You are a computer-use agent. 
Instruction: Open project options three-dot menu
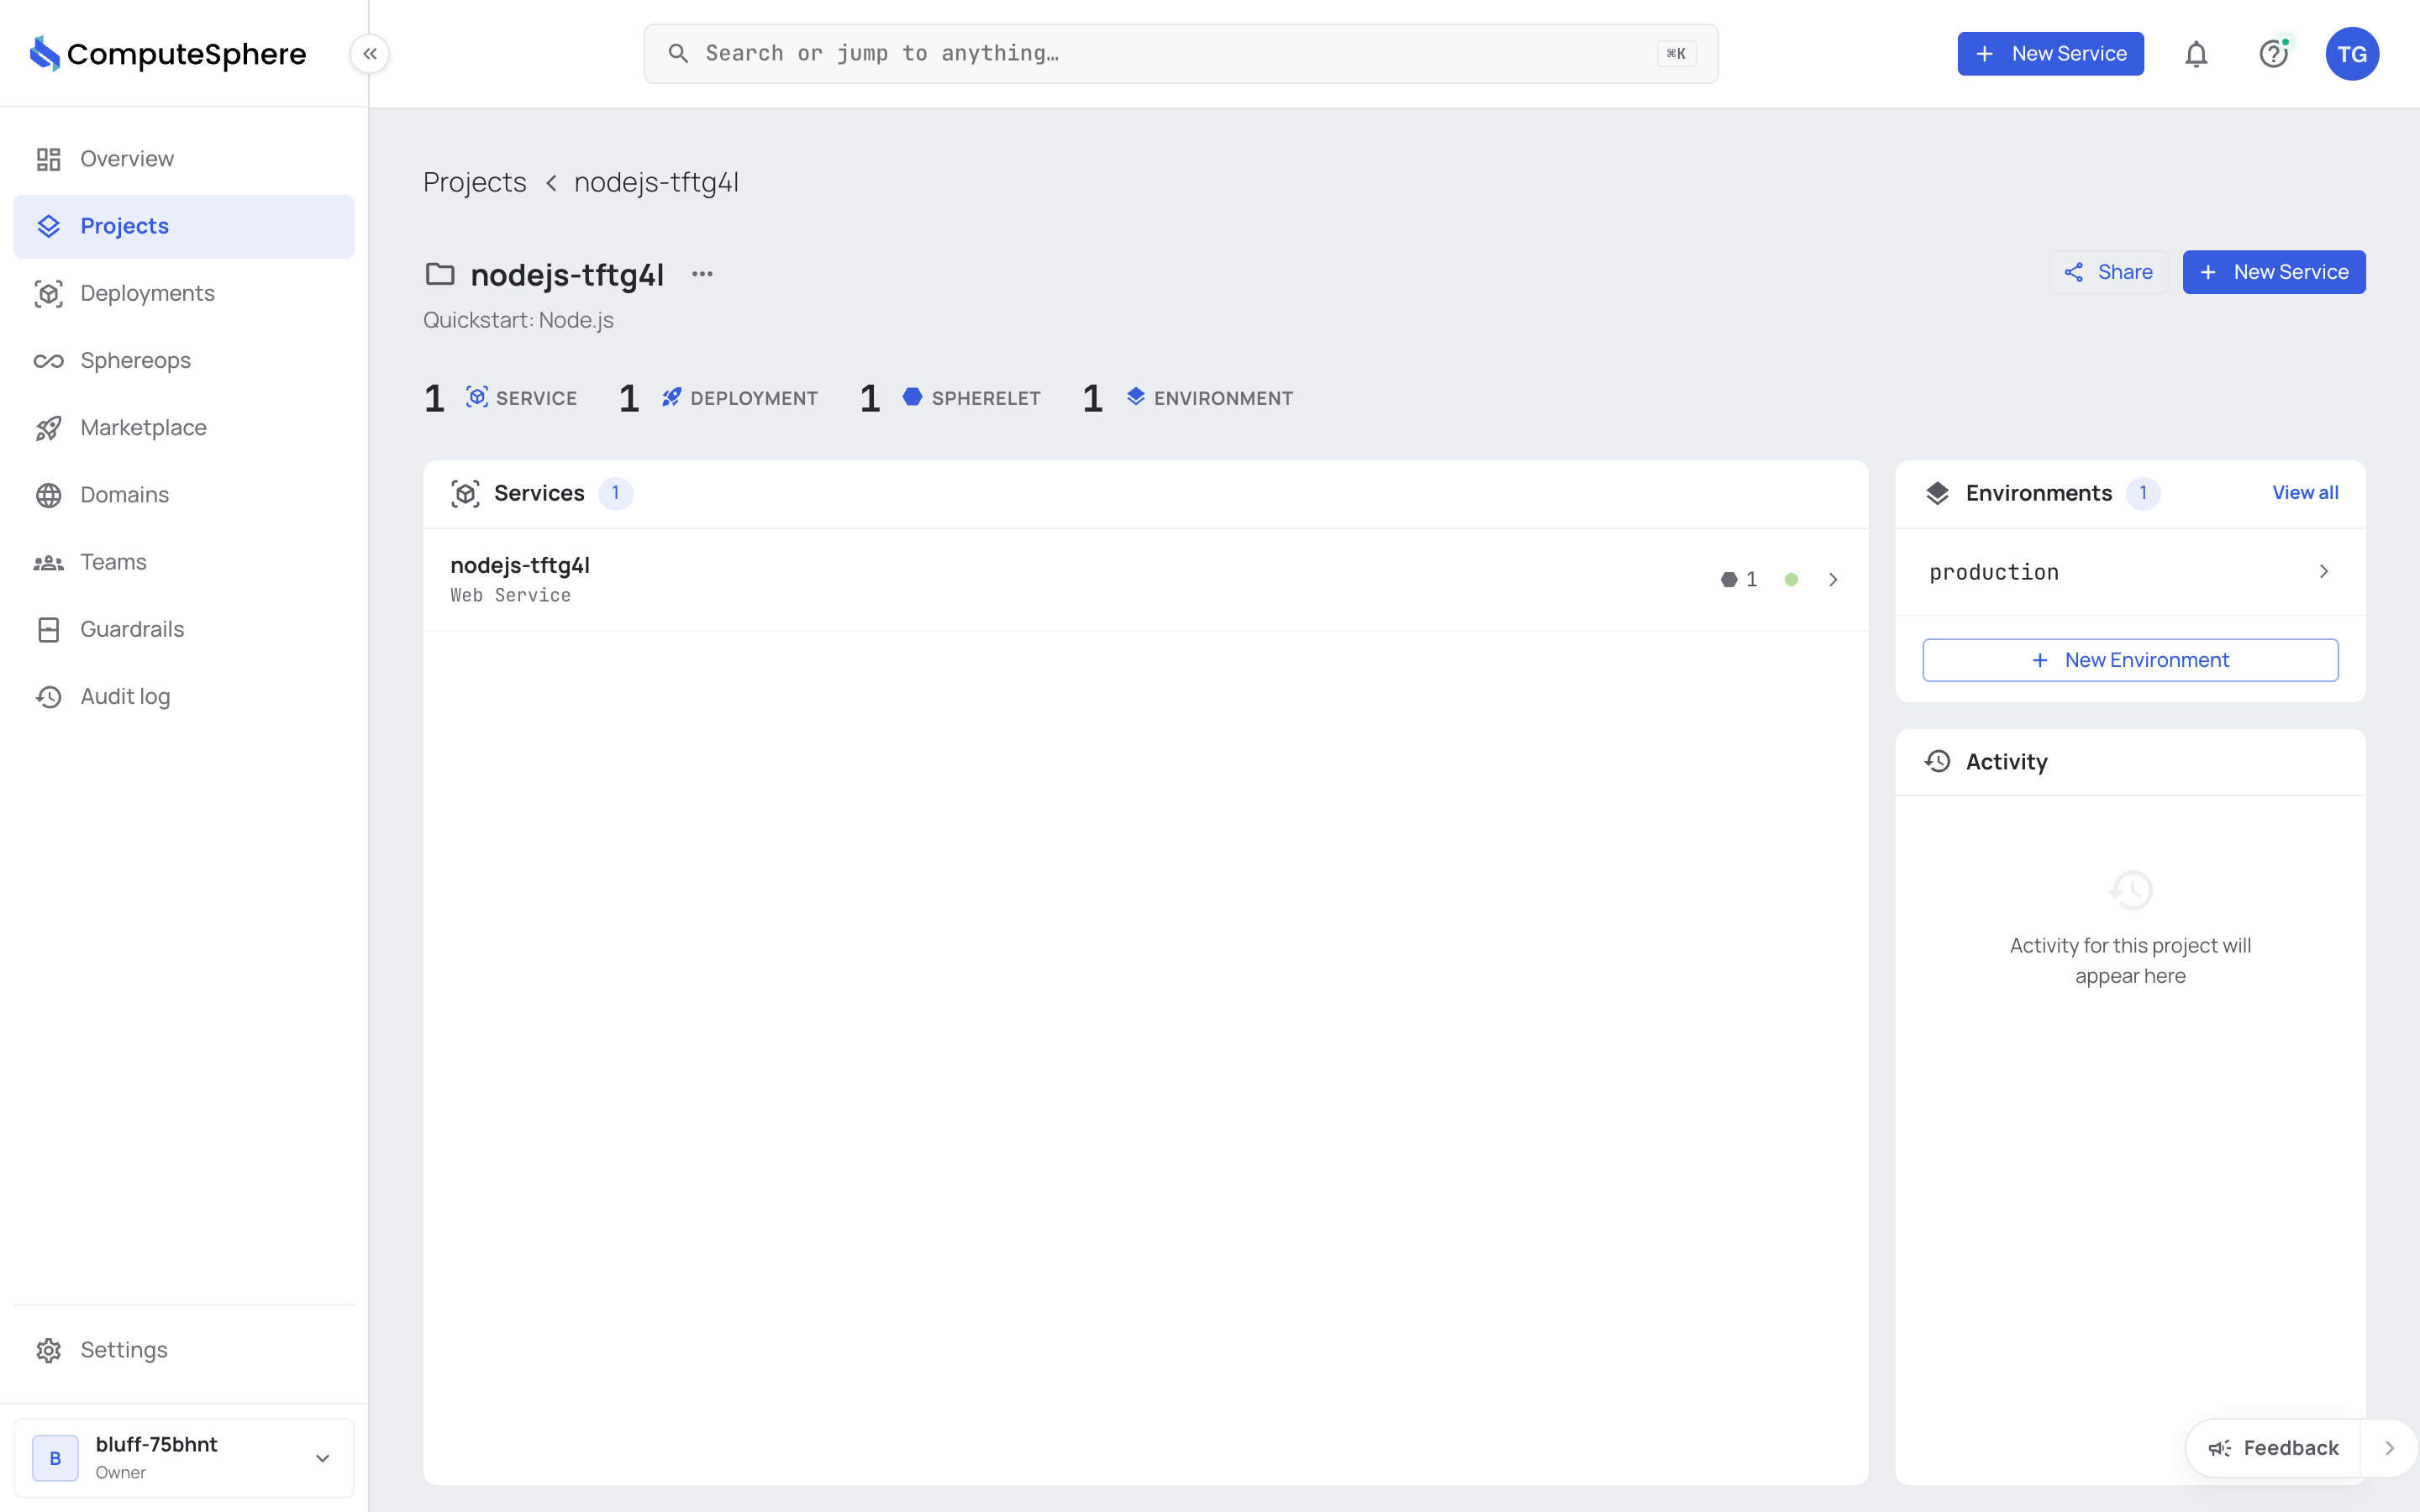pyautogui.click(x=702, y=274)
